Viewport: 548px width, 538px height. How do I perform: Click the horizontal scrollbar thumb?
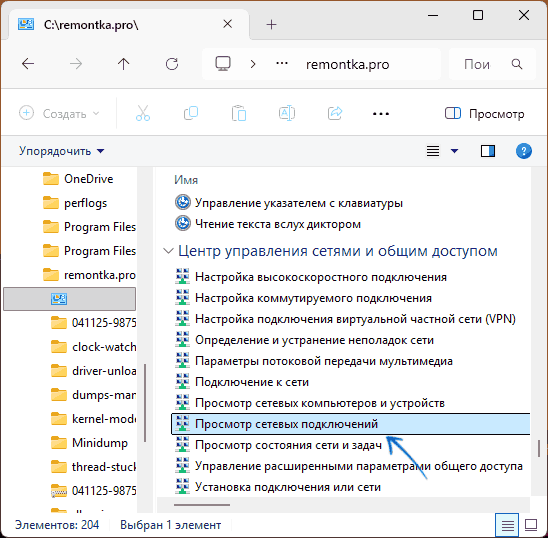[x=202, y=505]
